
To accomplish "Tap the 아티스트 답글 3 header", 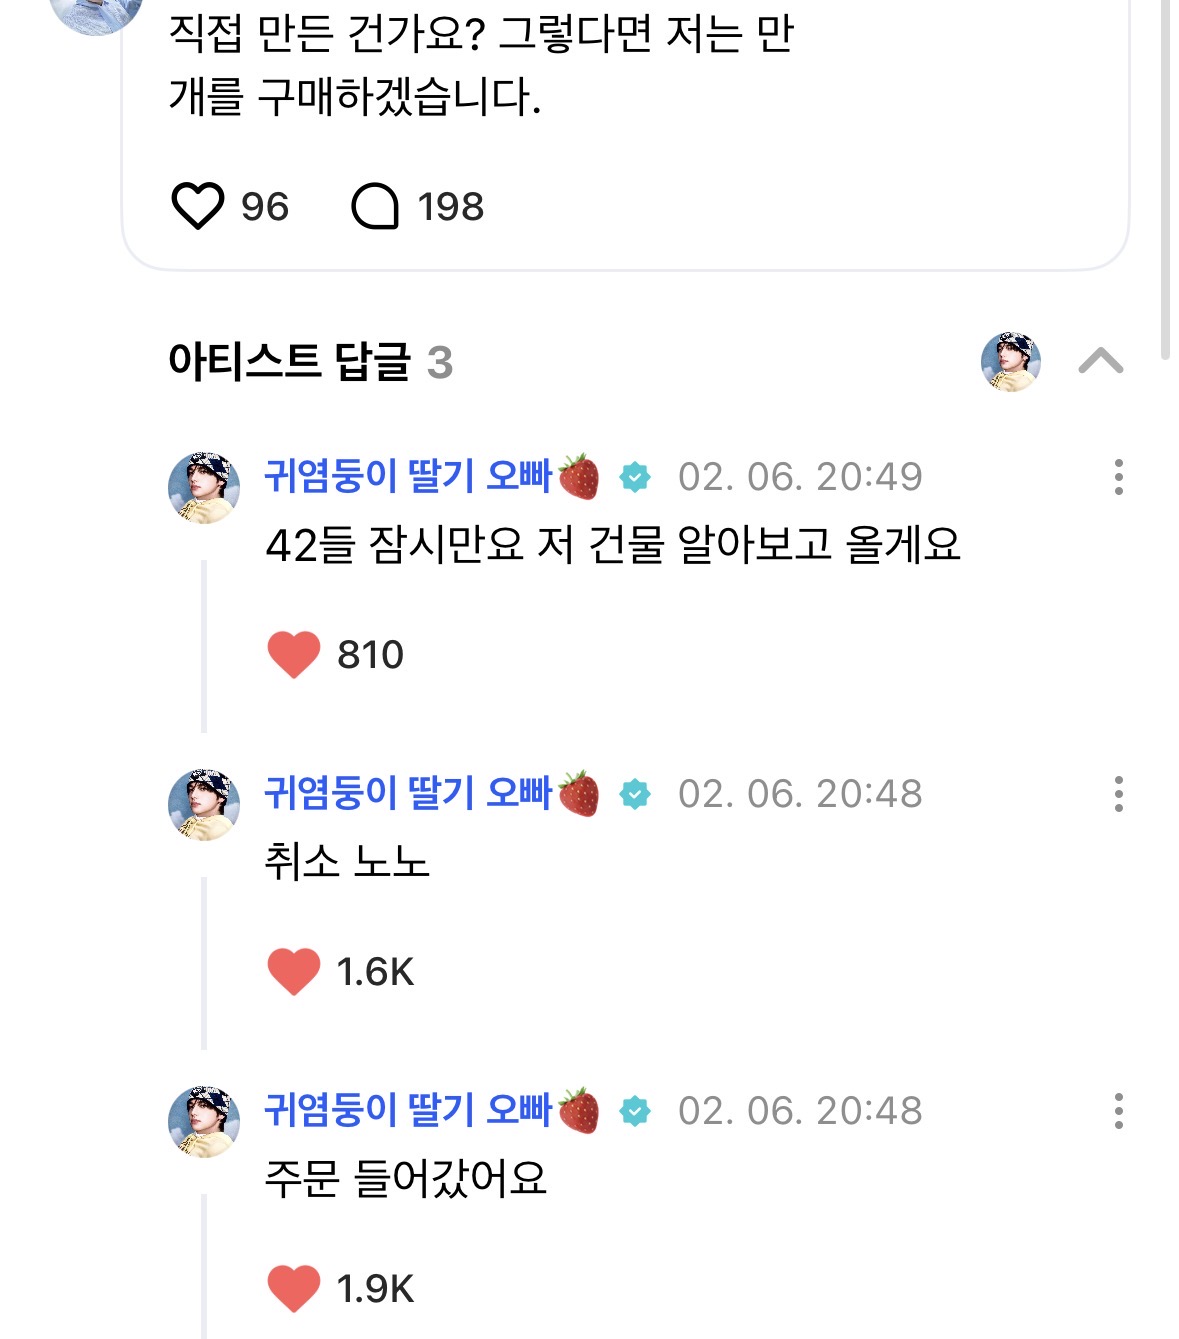I will click(310, 362).
